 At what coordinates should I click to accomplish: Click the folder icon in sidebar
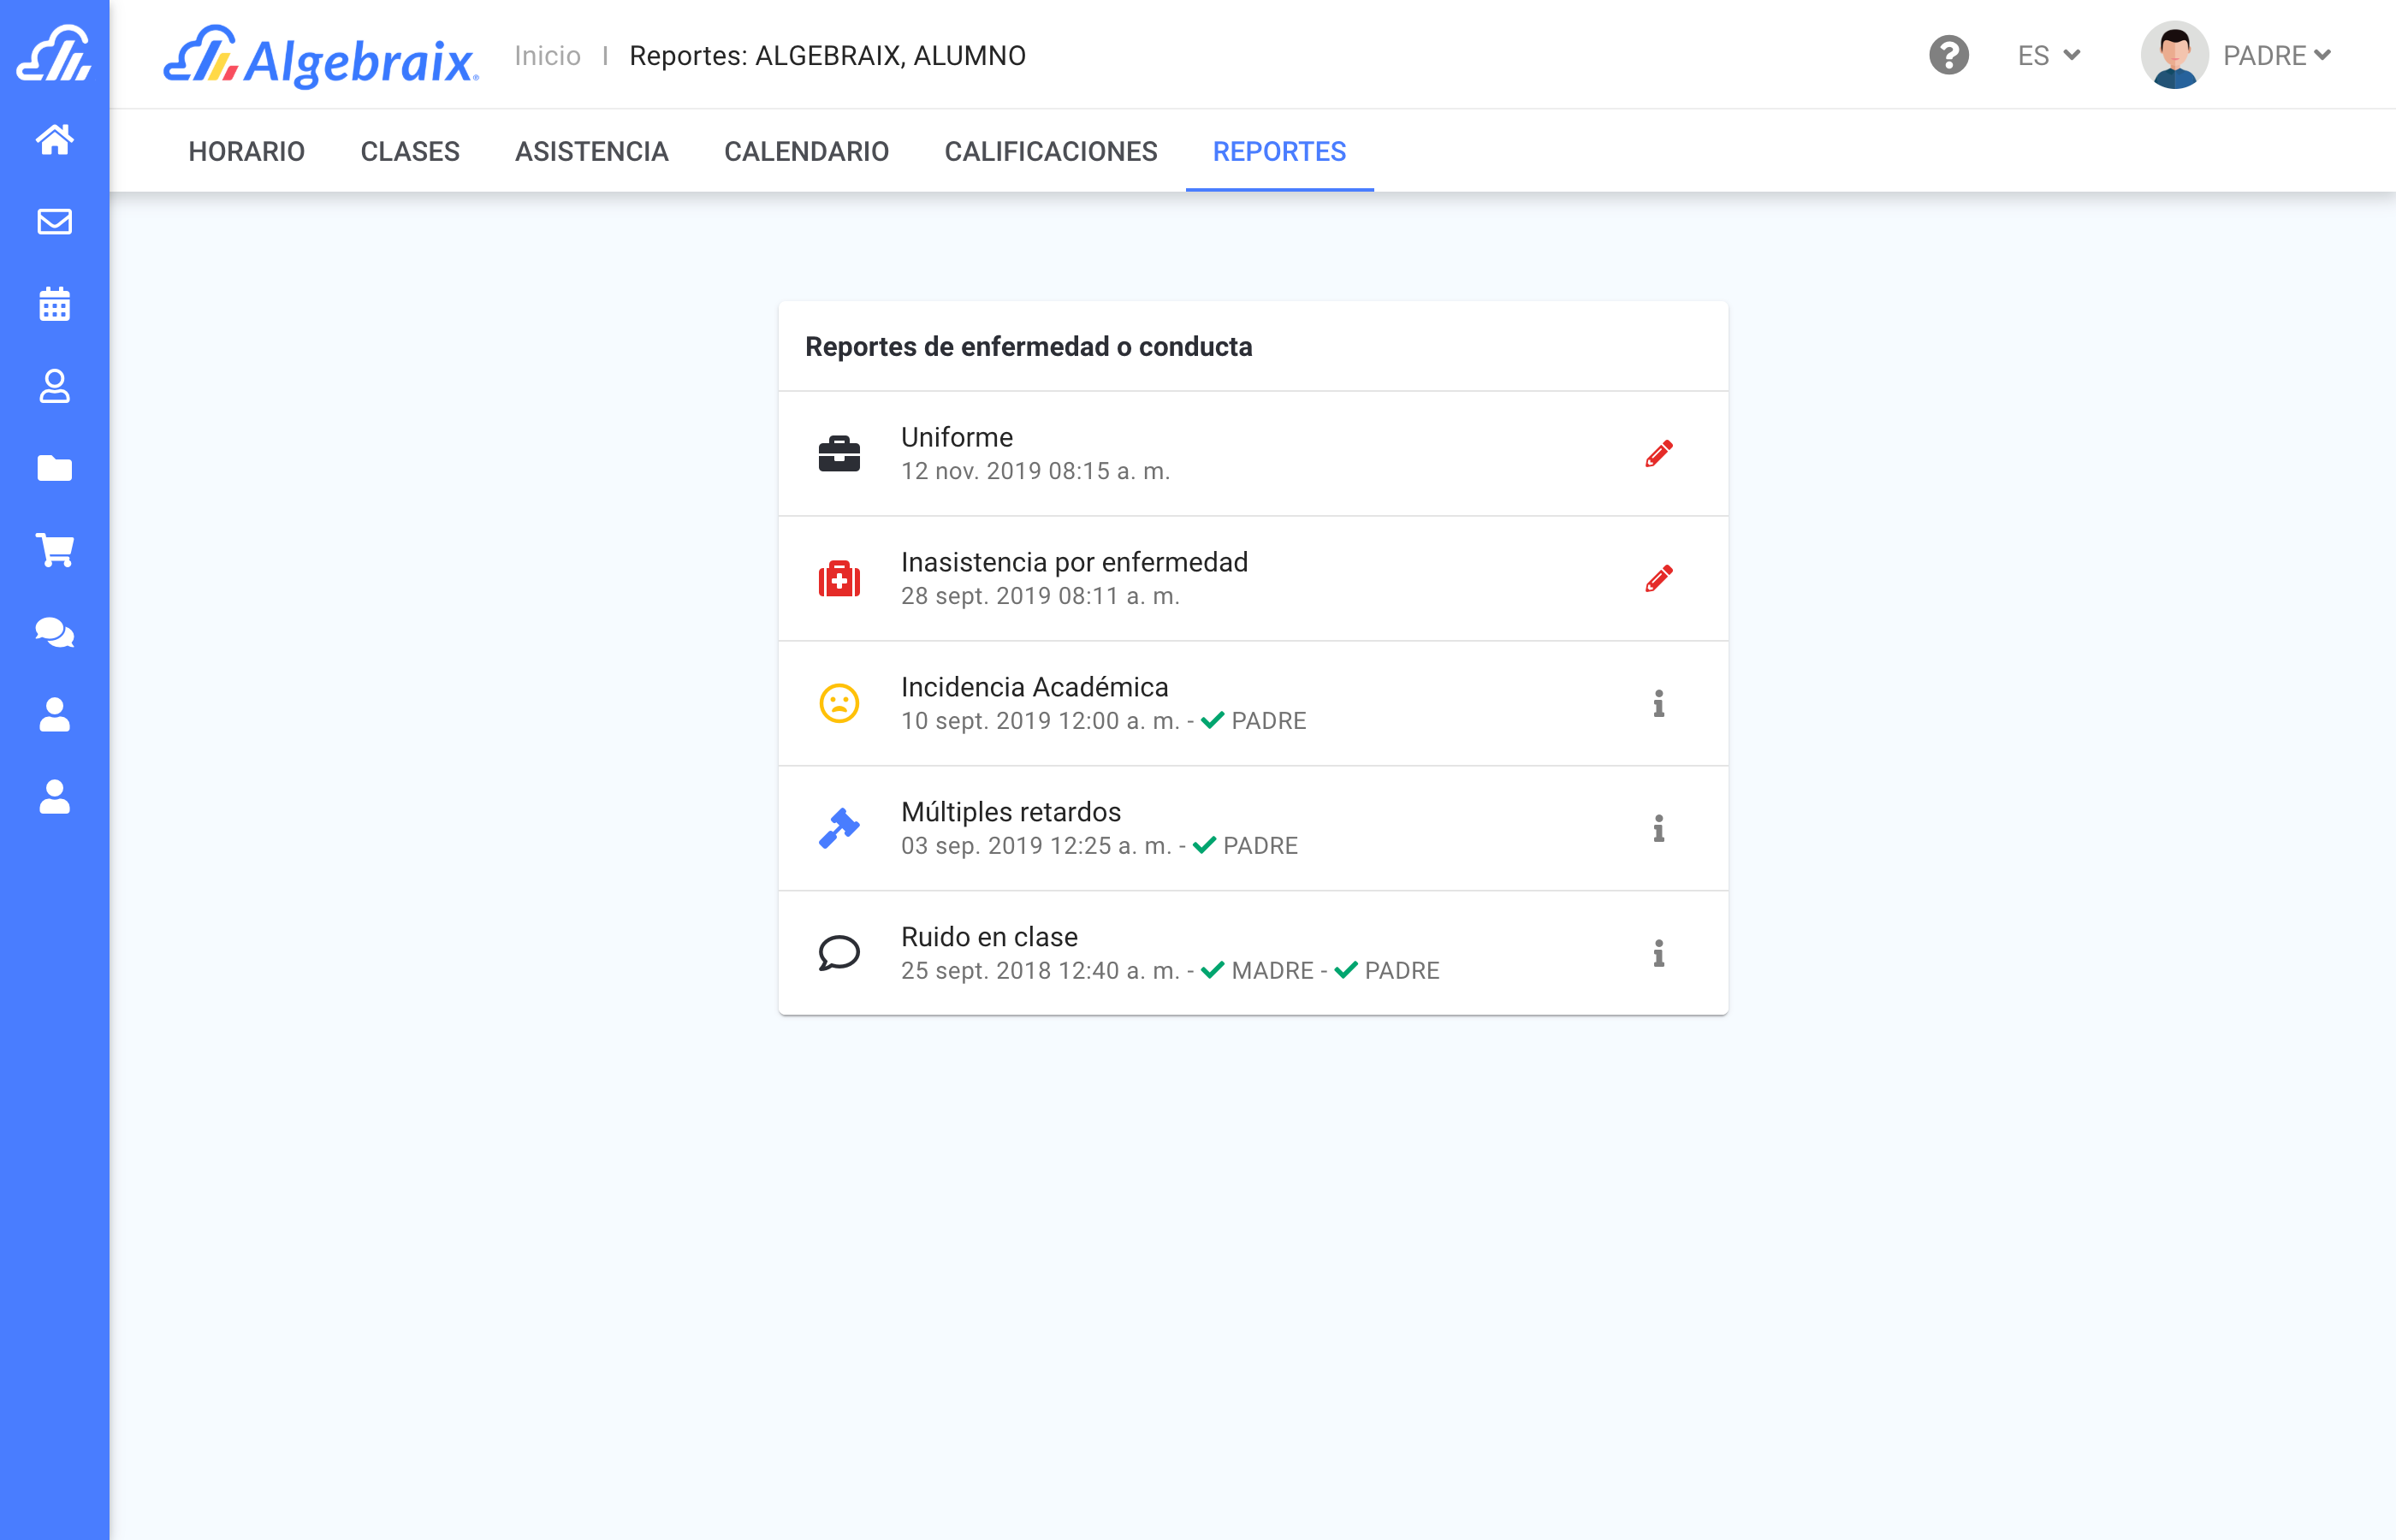tap(54, 468)
